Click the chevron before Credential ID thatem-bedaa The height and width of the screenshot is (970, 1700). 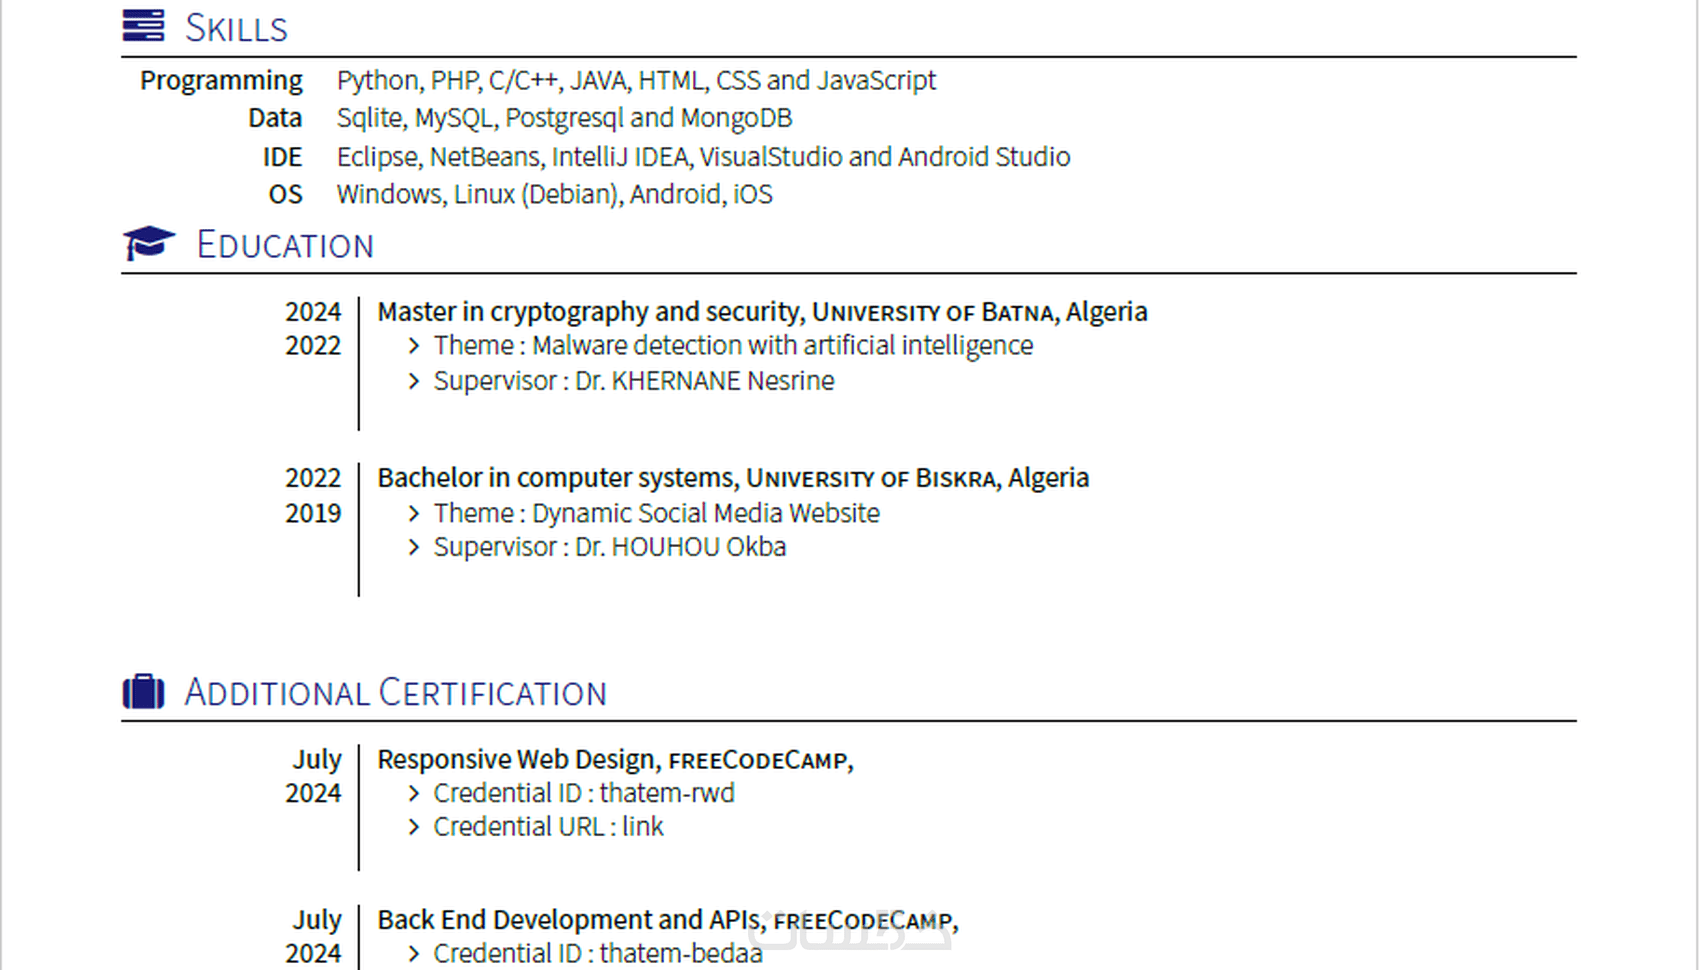click(x=414, y=954)
